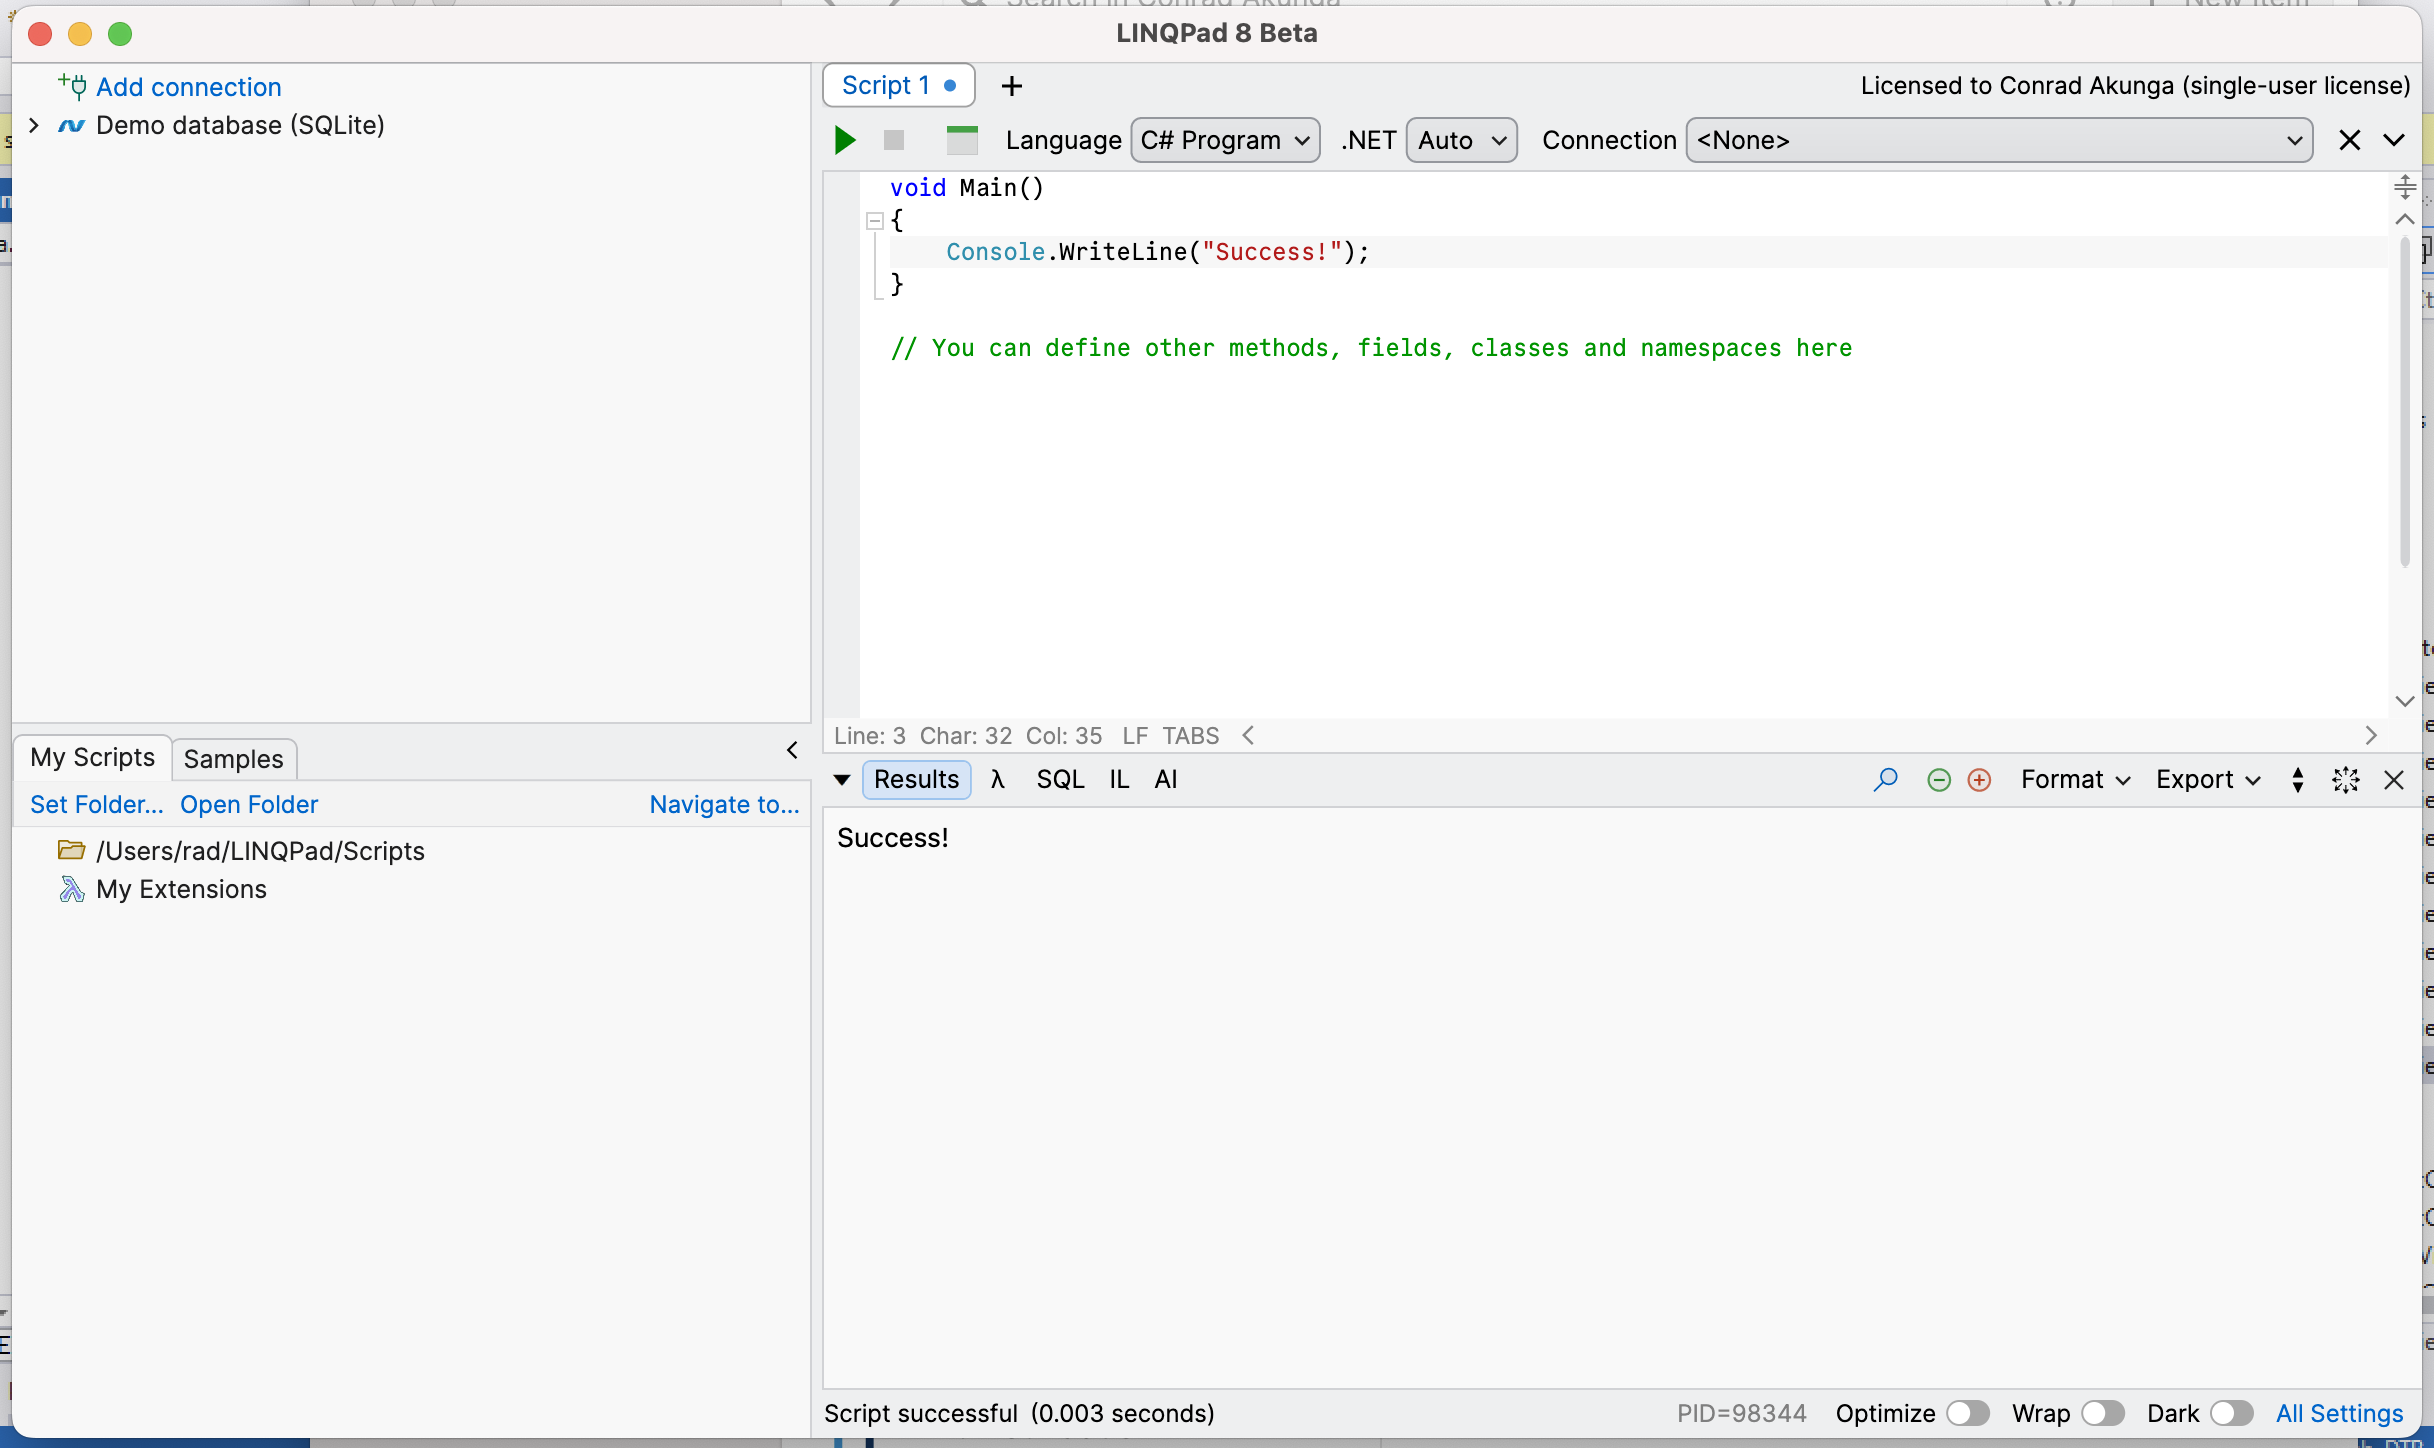The height and width of the screenshot is (1448, 2434).
Task: Open All Settings
Action: pos(2339,1413)
